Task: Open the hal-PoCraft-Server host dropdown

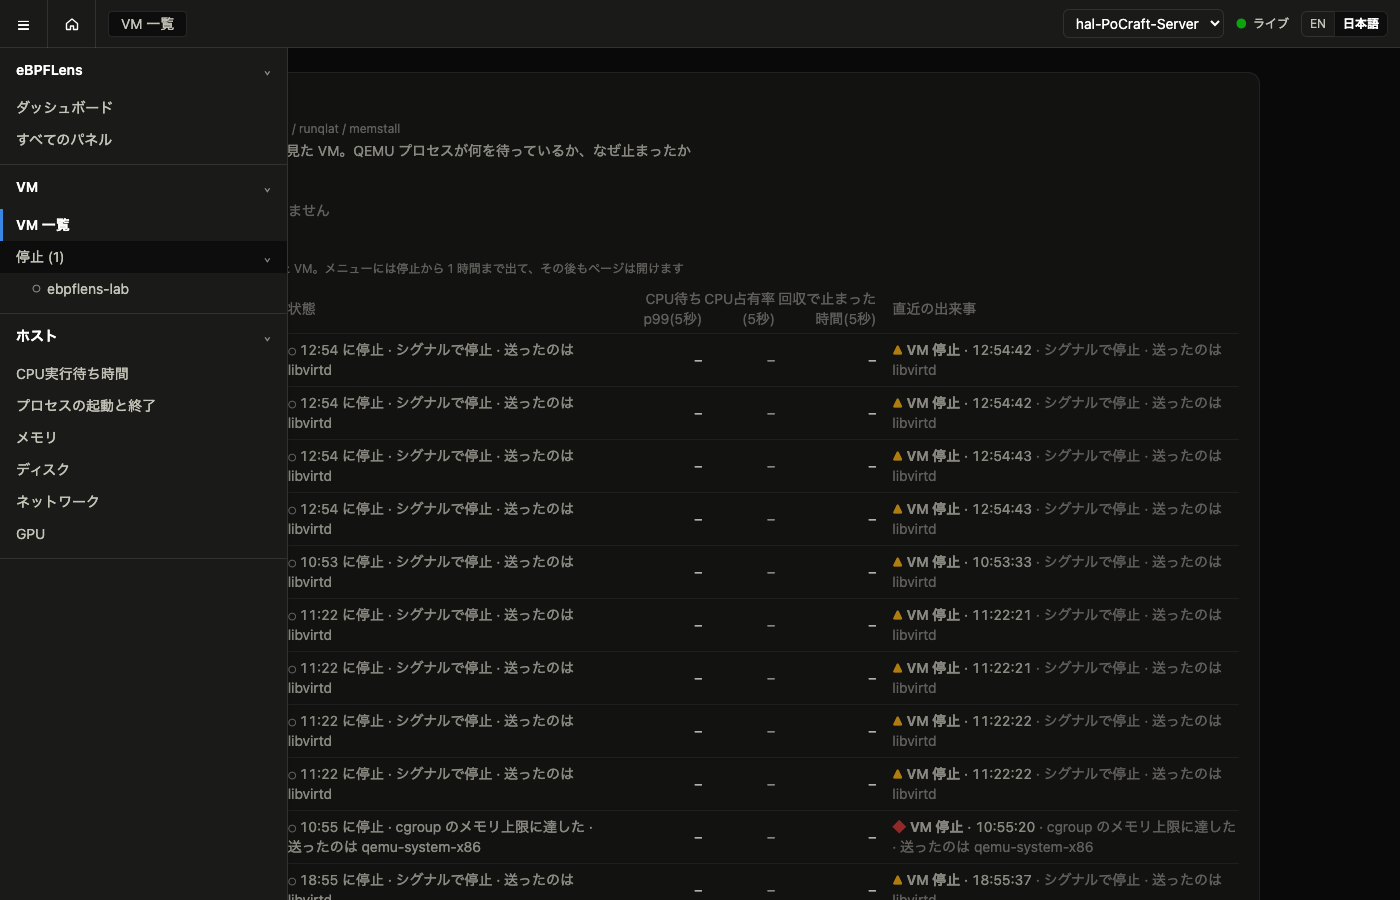Action: [x=1143, y=24]
